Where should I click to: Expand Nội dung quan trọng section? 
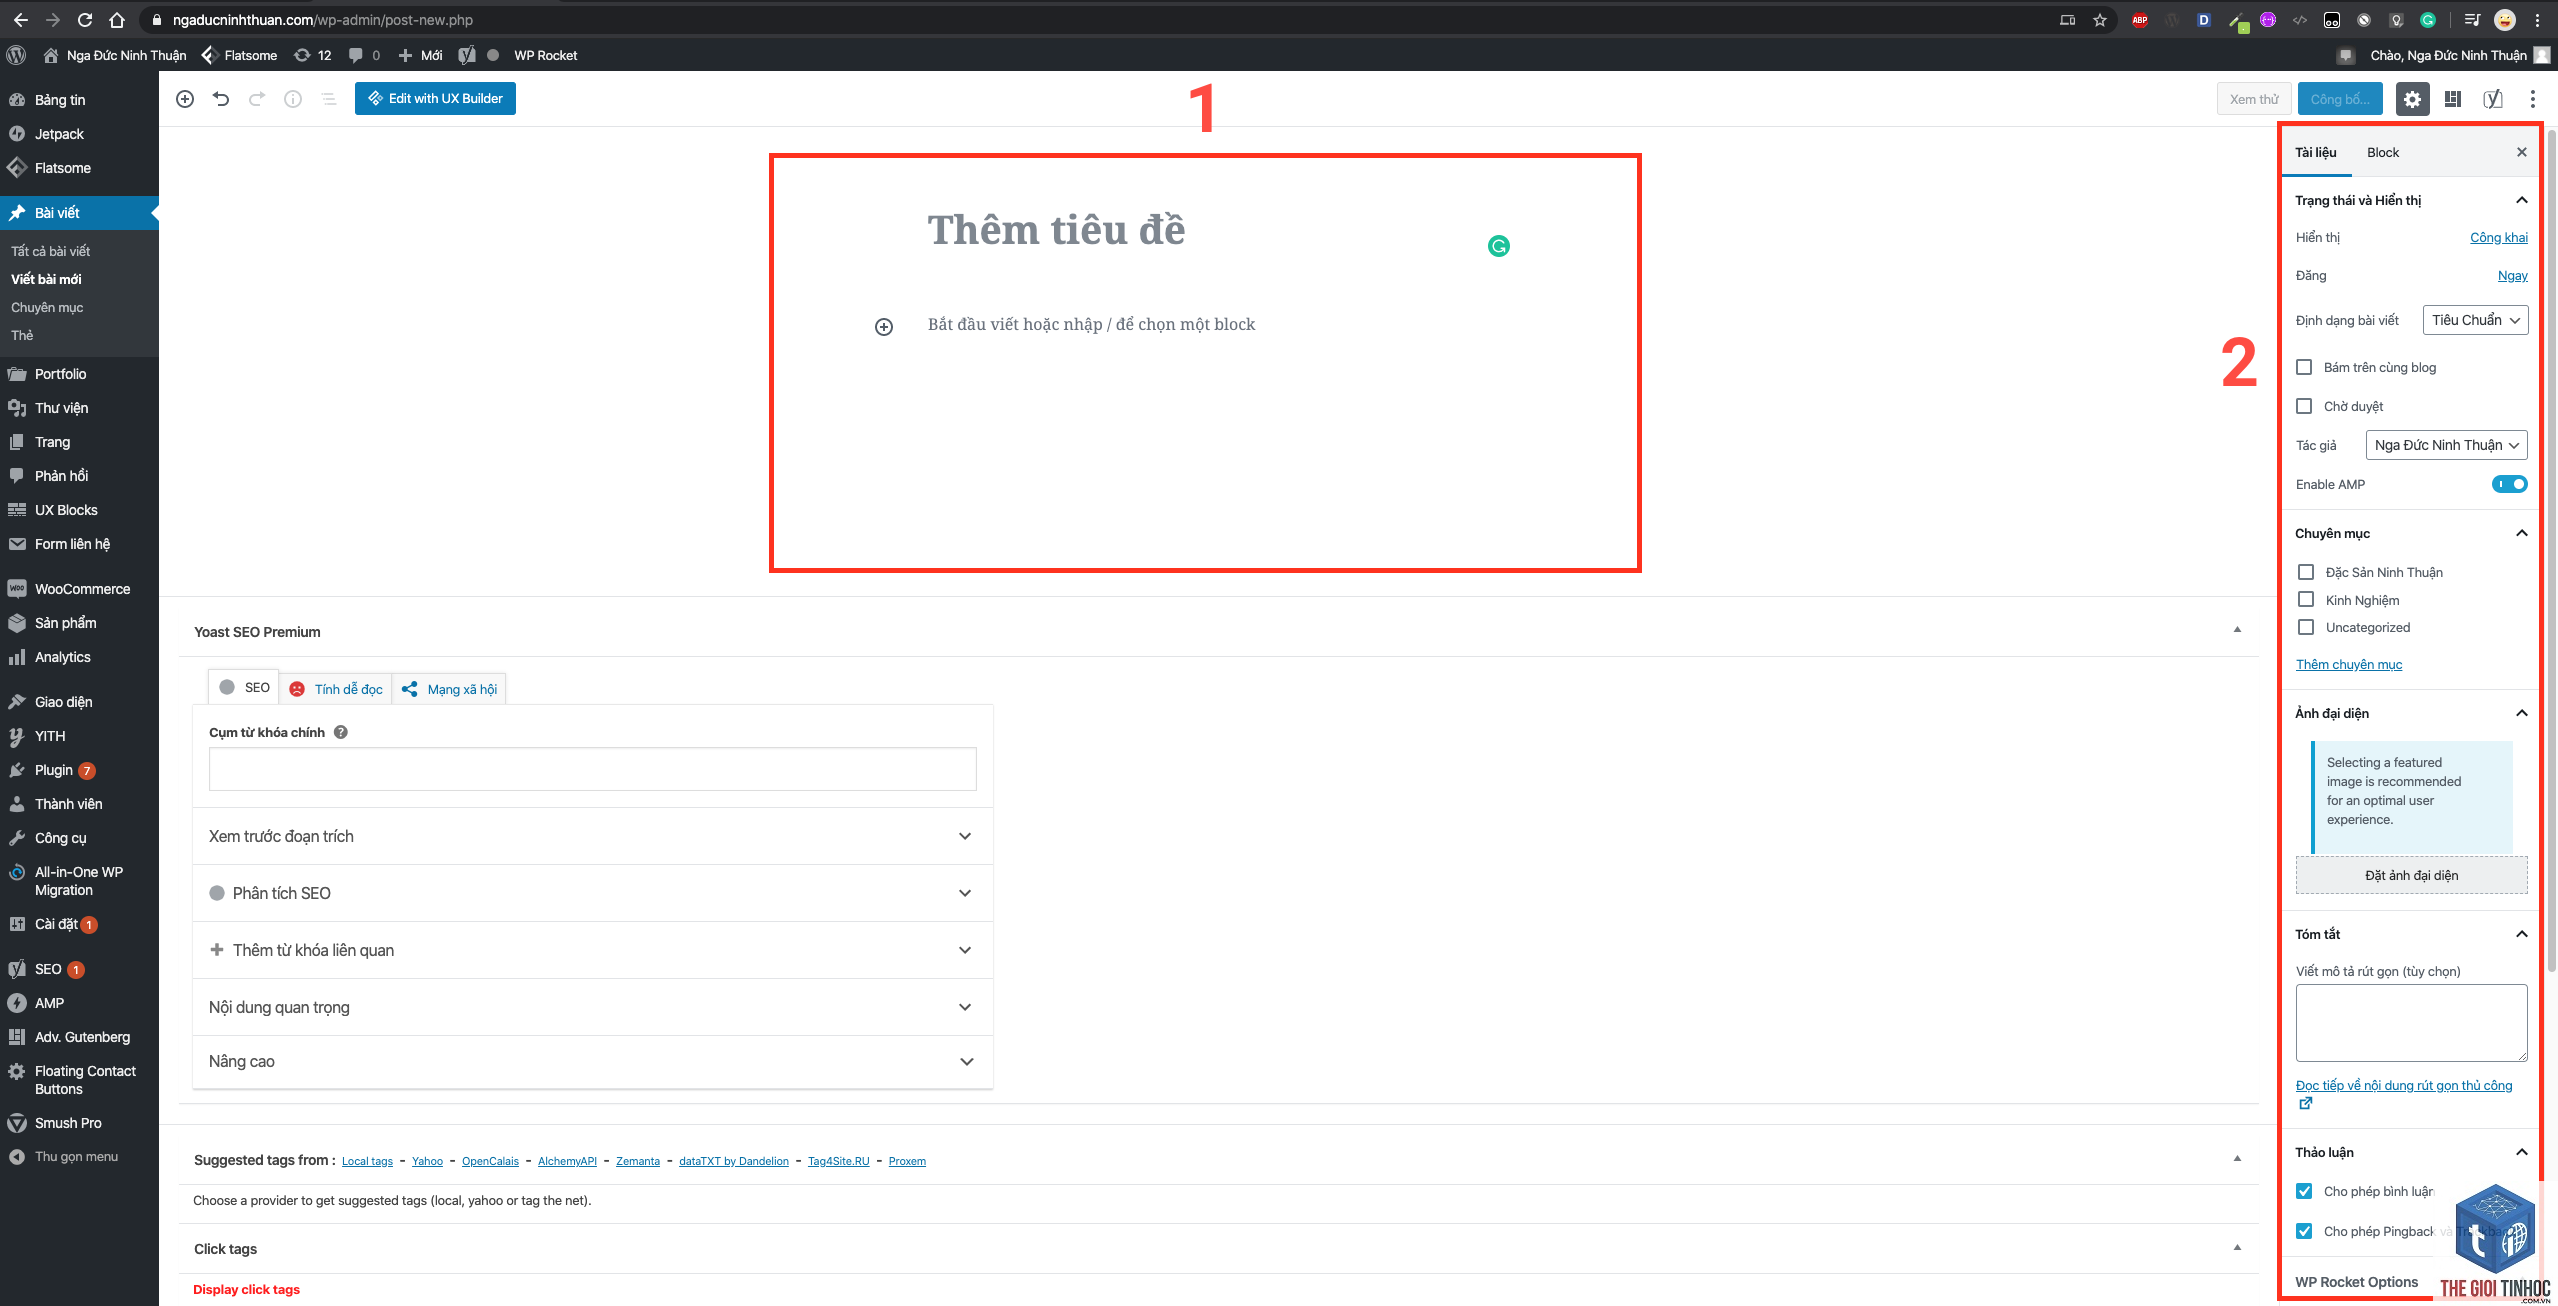(x=592, y=1007)
